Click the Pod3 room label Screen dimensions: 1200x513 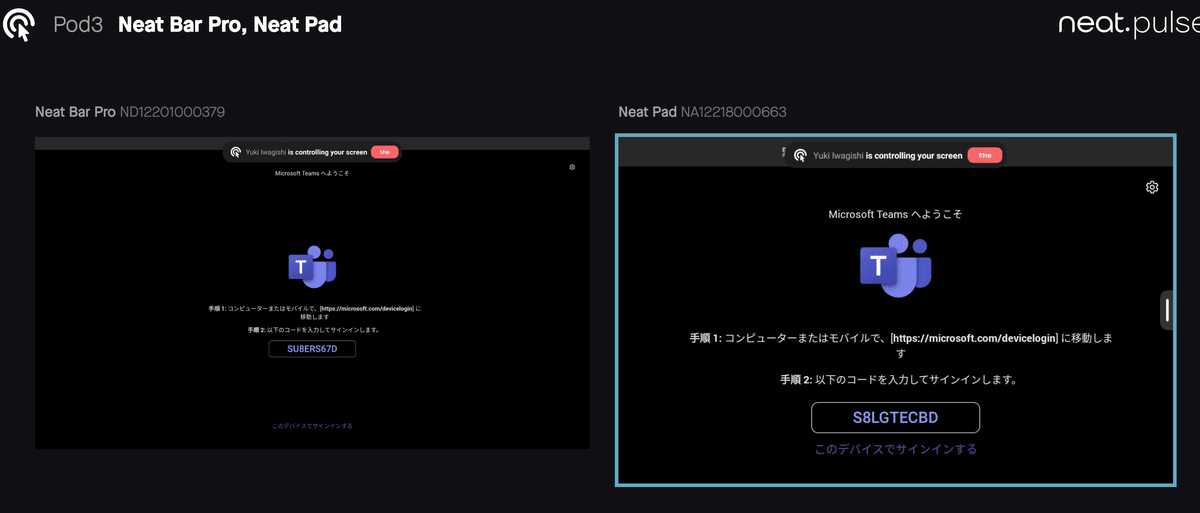(78, 24)
